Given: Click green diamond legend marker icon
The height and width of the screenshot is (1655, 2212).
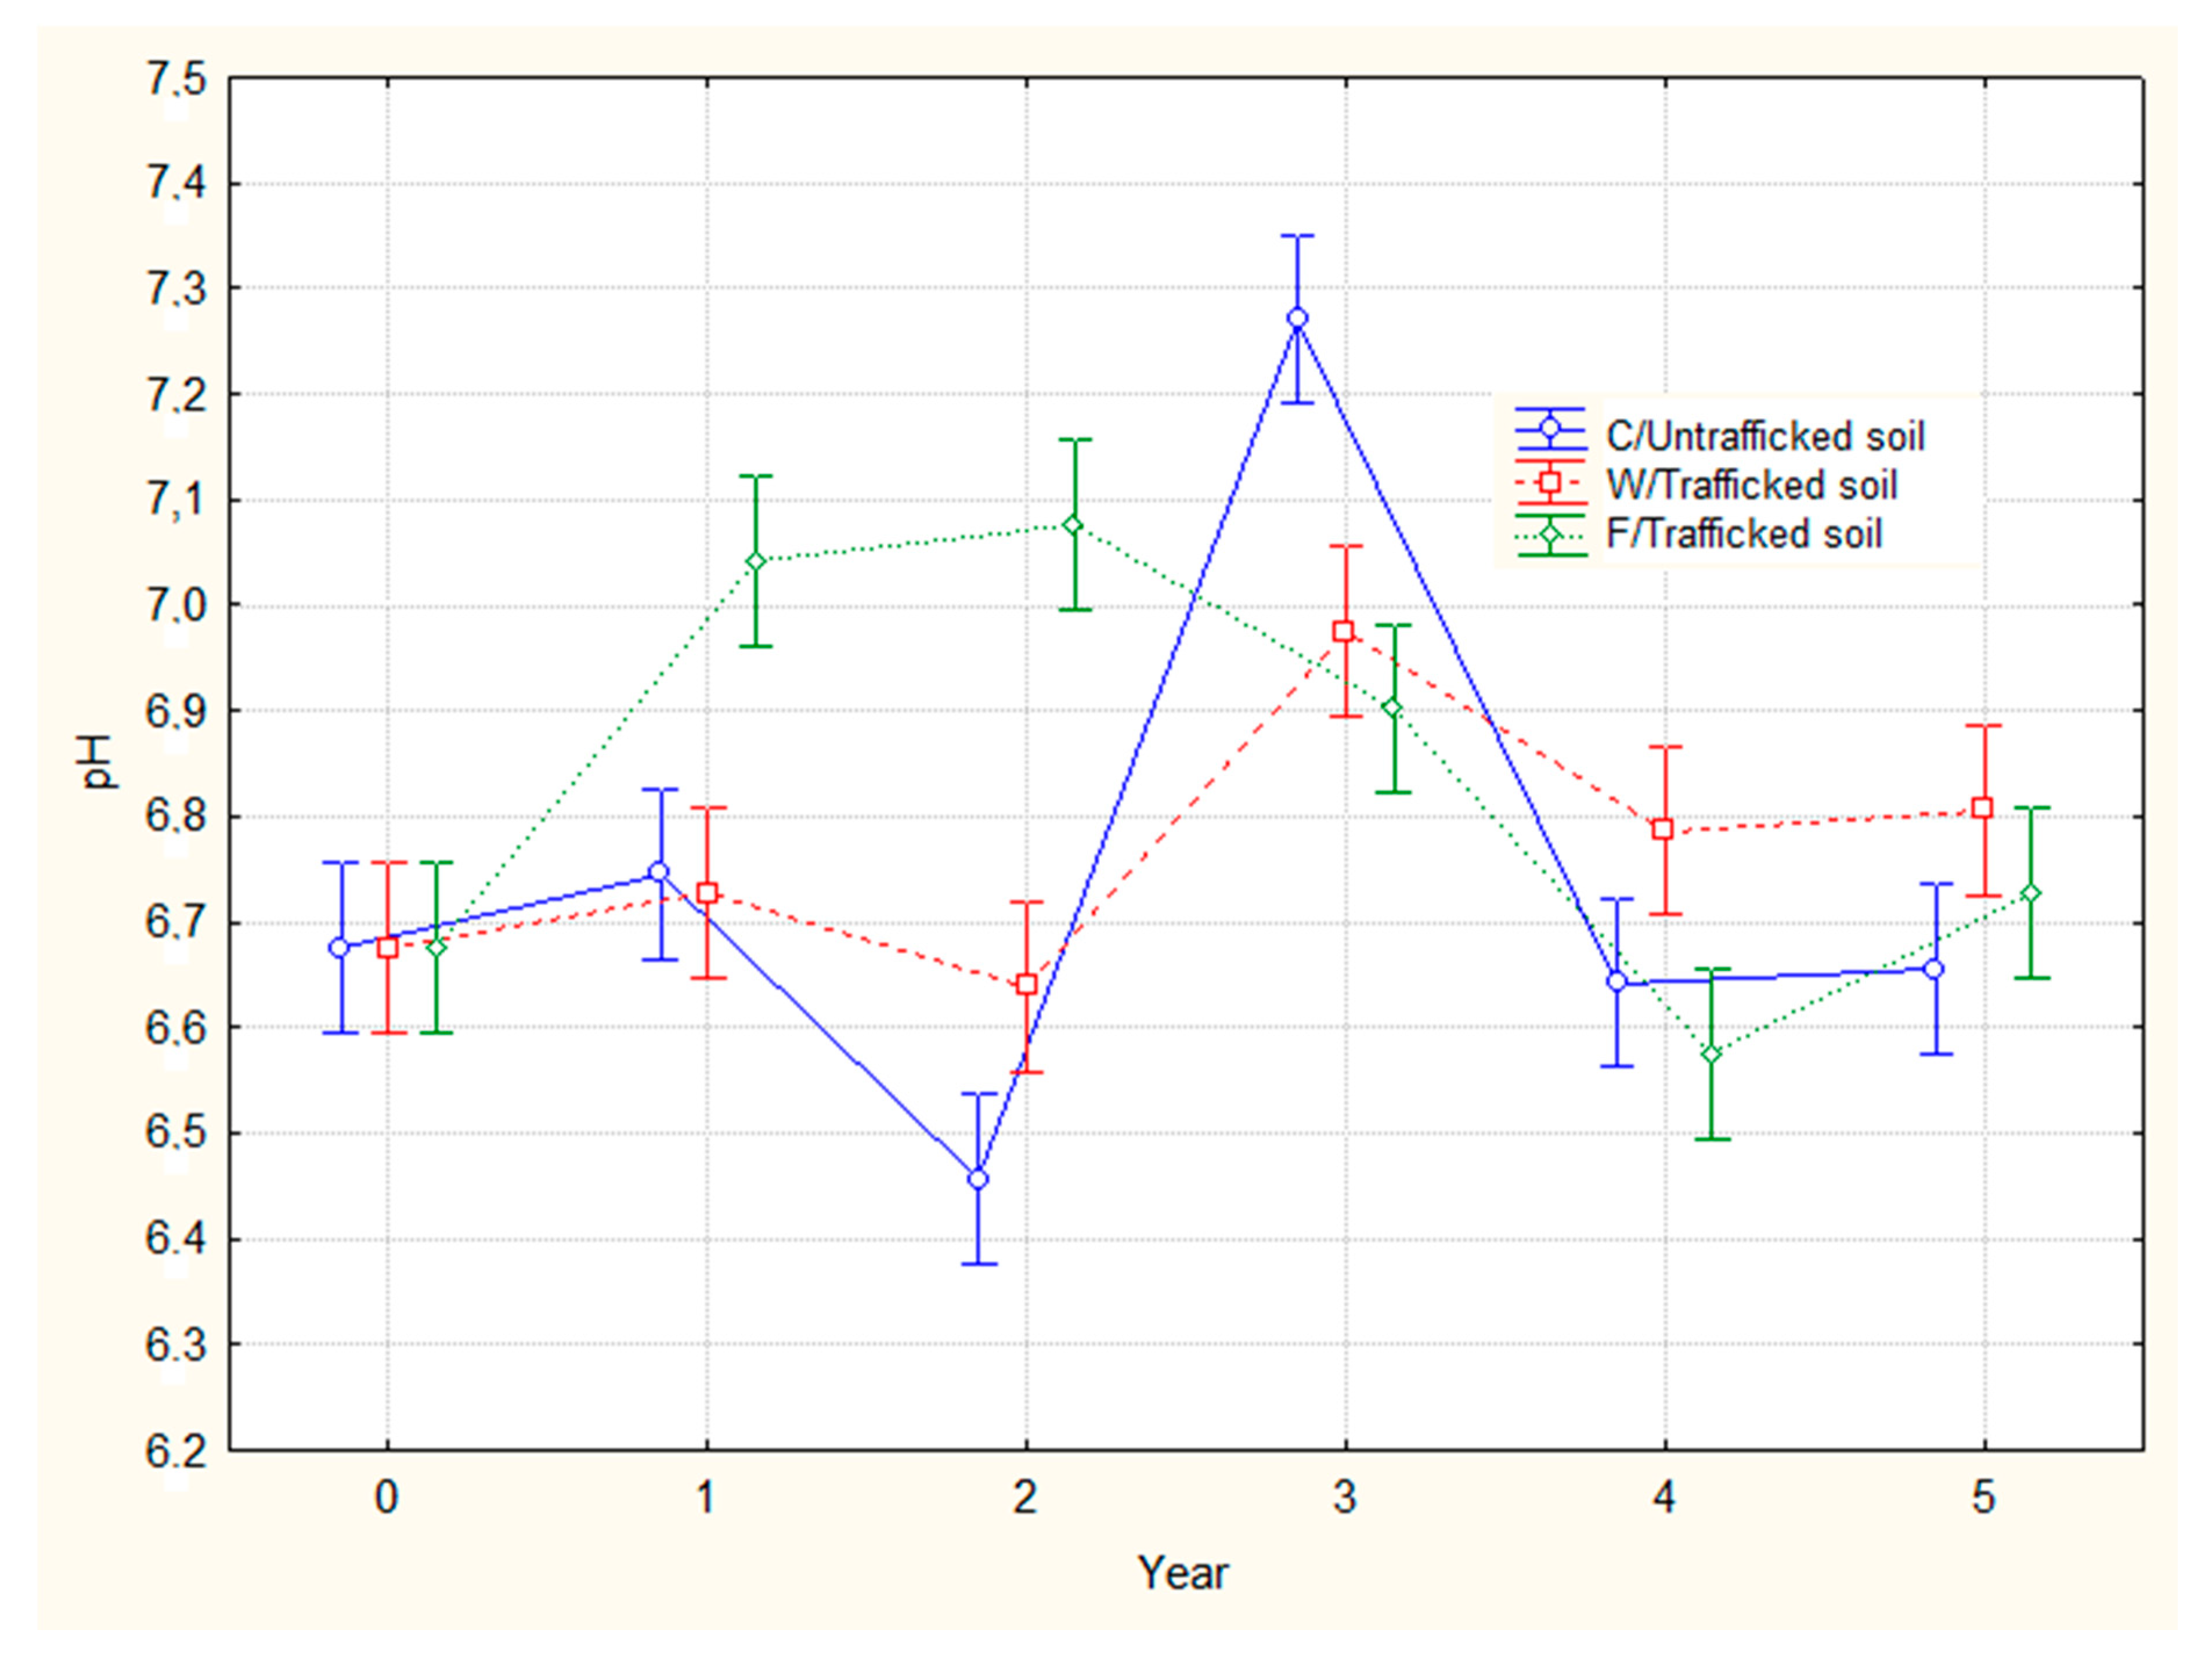Looking at the screenshot, I should (x=1550, y=535).
